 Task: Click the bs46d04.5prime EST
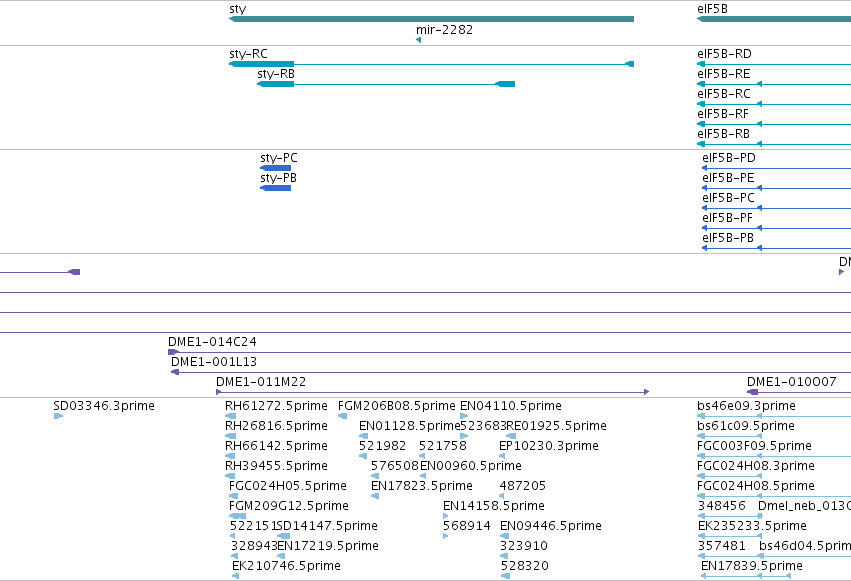[804, 556]
